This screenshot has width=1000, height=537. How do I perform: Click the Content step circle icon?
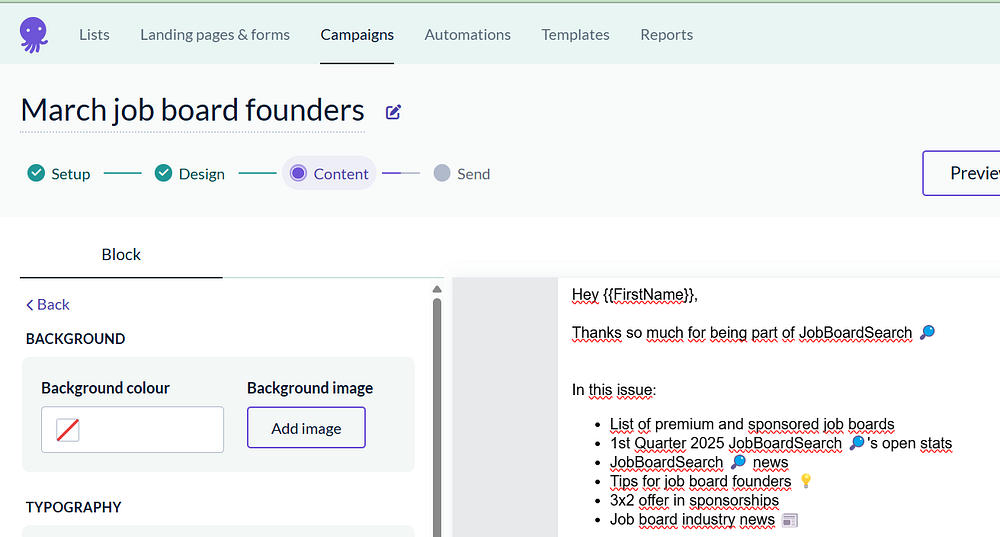[298, 173]
